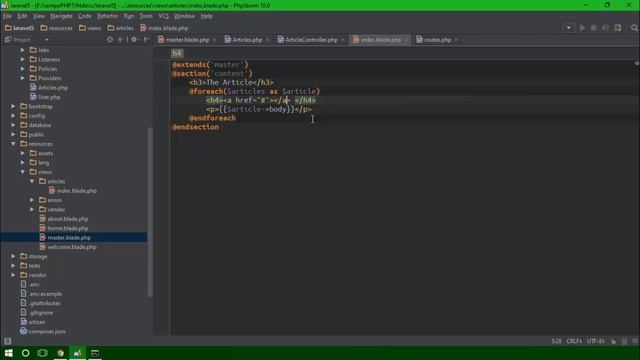This screenshot has height=360, width=640.
Task: Open the VCS menu
Action: (x=163, y=16)
